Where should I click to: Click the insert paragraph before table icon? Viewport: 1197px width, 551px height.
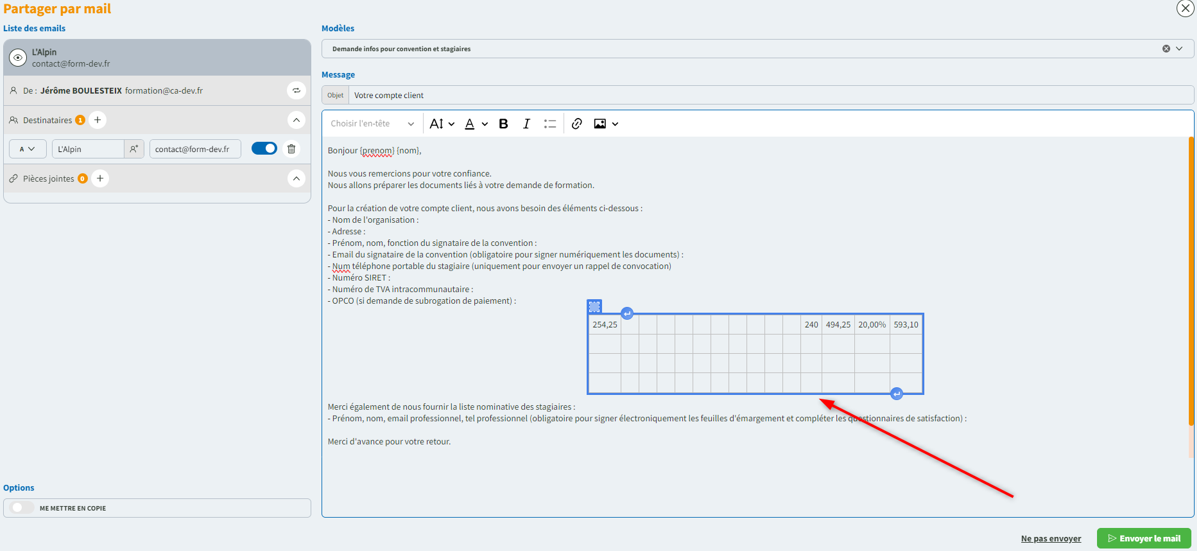click(x=627, y=313)
